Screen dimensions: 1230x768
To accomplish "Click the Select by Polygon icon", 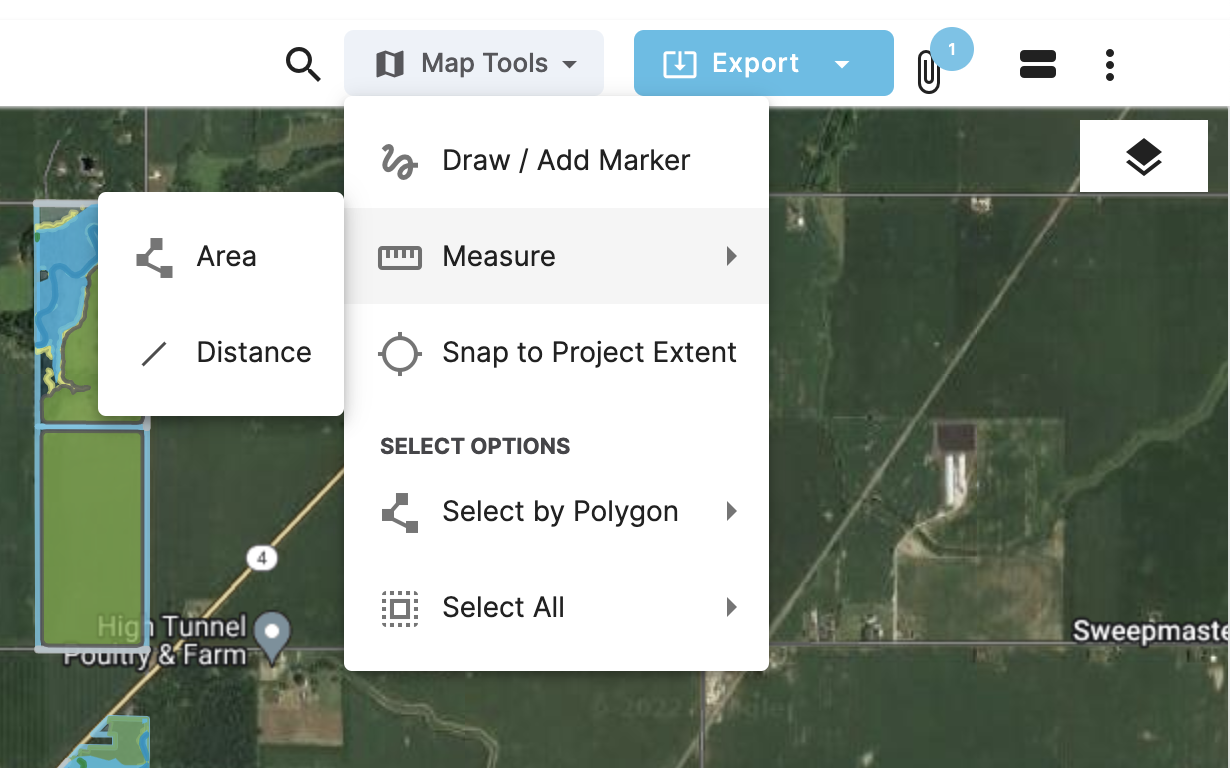I will tap(399, 511).
